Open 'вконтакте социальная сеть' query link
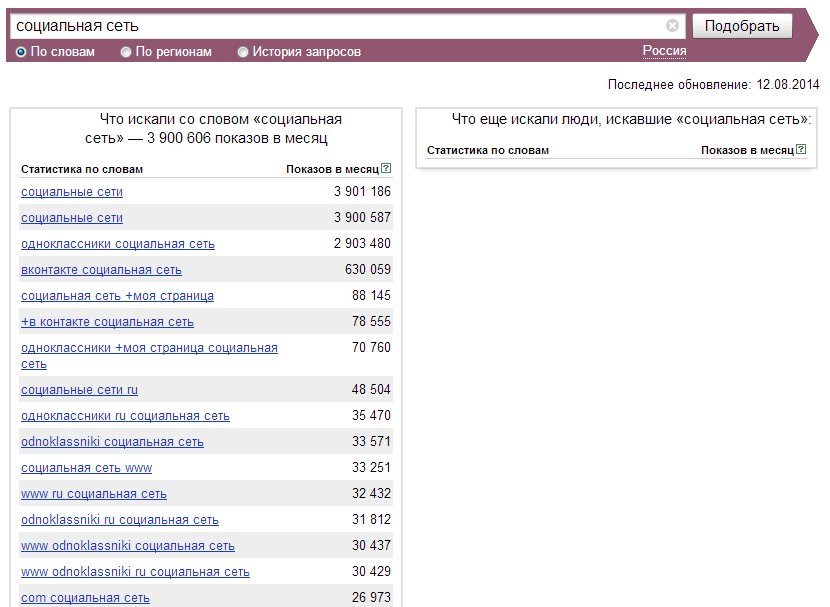Image resolution: width=830 pixels, height=607 pixels. pyautogui.click(x=101, y=270)
